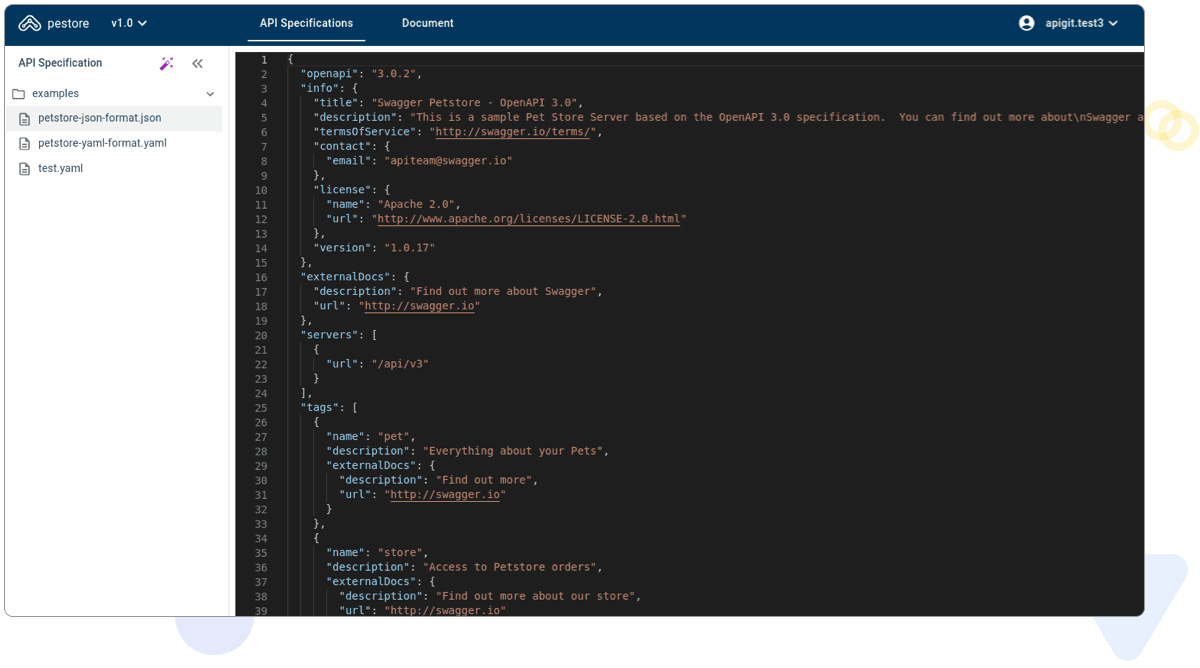This screenshot has height=668, width=1200.
Task: Collapse the examples folder chevron
Action: (x=210, y=94)
